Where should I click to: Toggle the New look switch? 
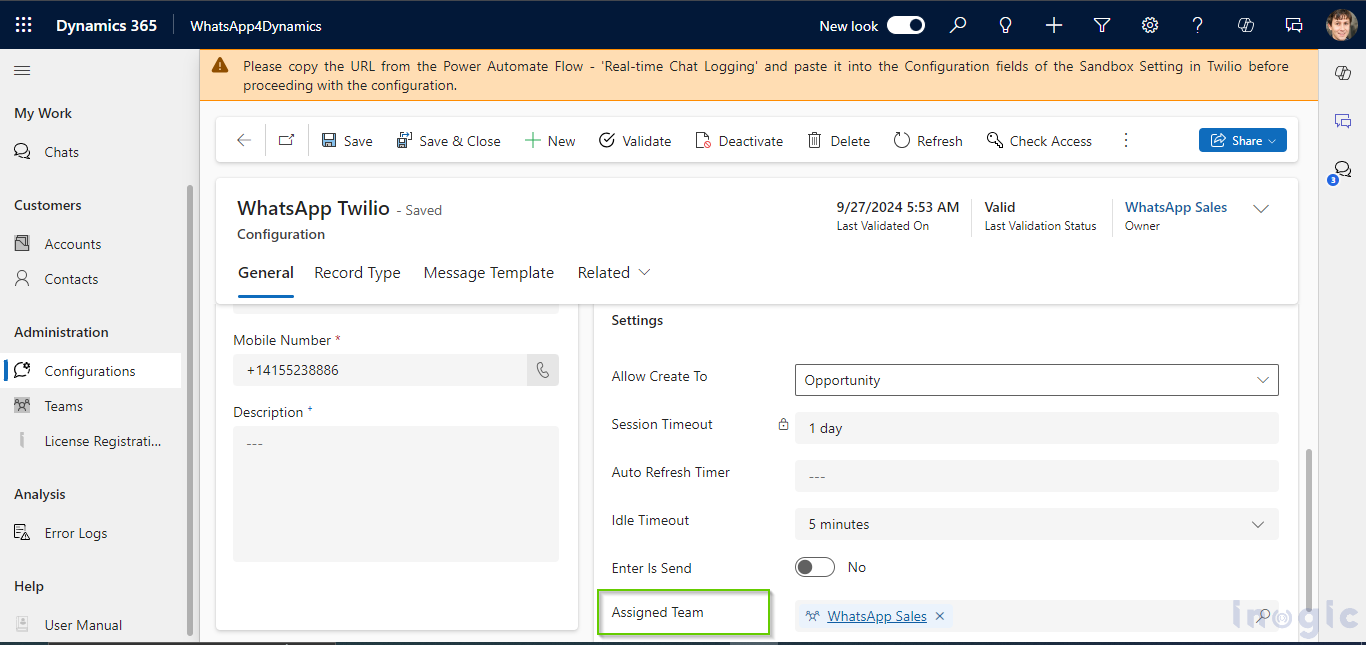[906, 26]
